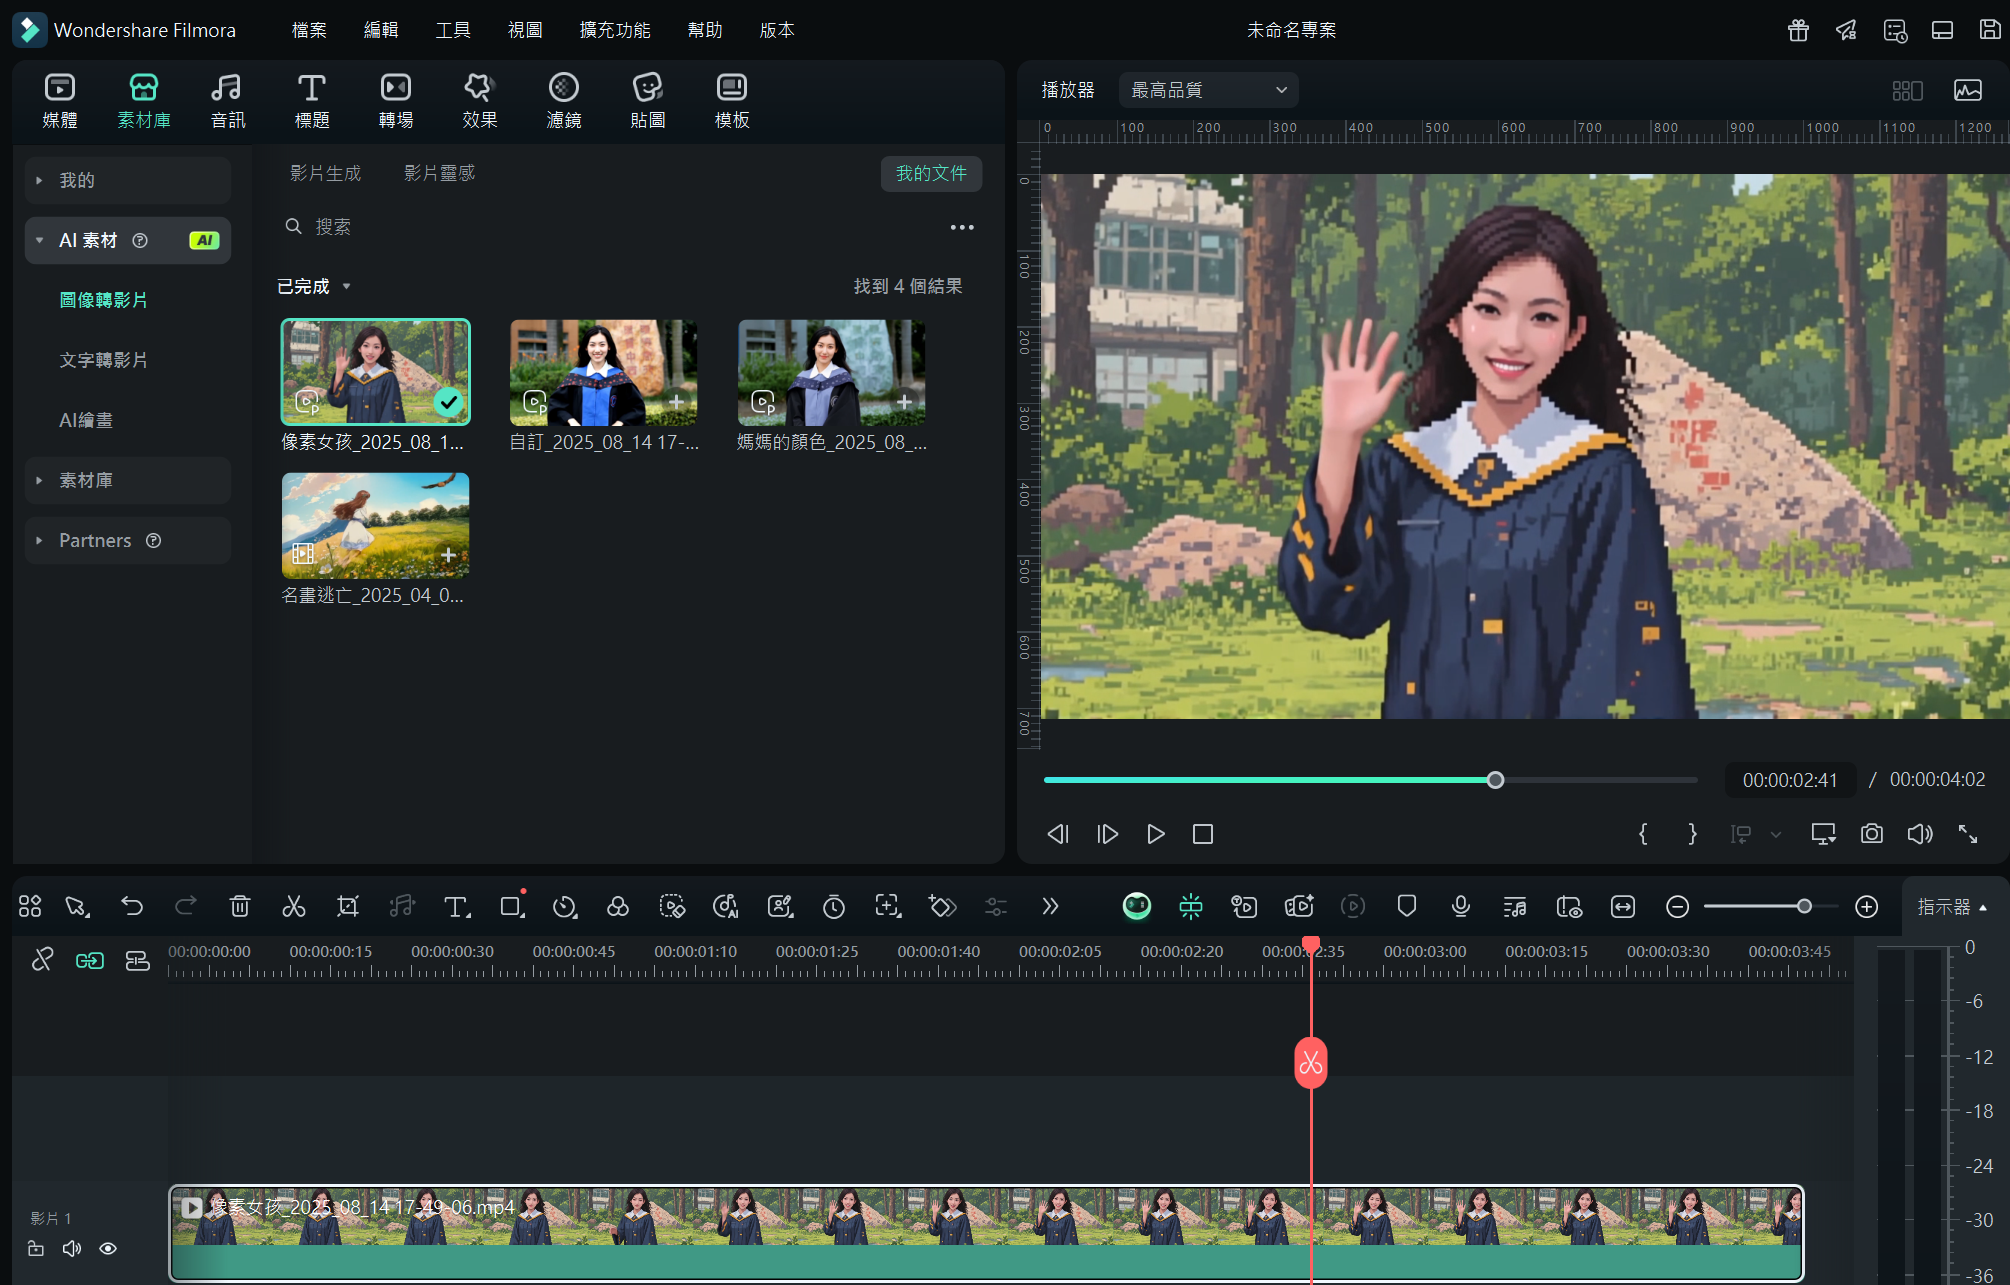The image size is (2010, 1285).
Task: Open the Speed control icon
Action: [565, 907]
